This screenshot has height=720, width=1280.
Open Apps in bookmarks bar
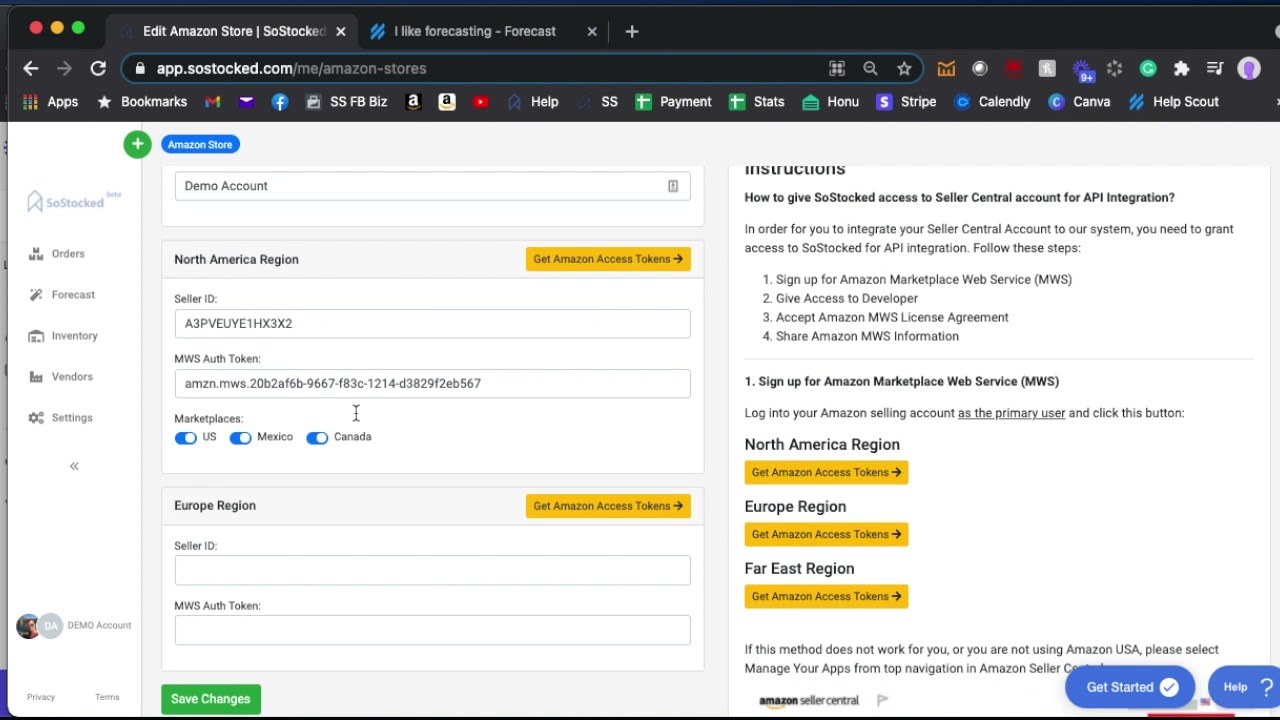coord(50,102)
